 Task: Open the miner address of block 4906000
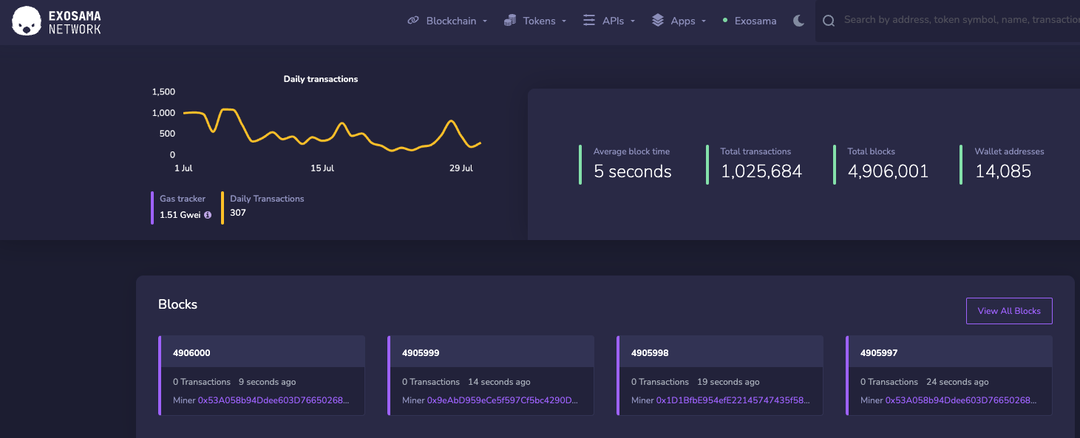[x=273, y=400]
